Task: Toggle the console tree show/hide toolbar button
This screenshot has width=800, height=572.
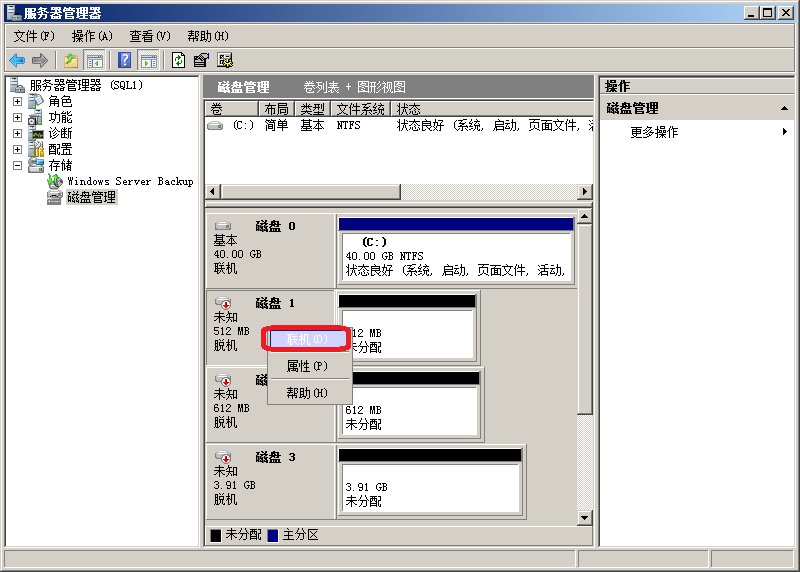Action: click(95, 60)
